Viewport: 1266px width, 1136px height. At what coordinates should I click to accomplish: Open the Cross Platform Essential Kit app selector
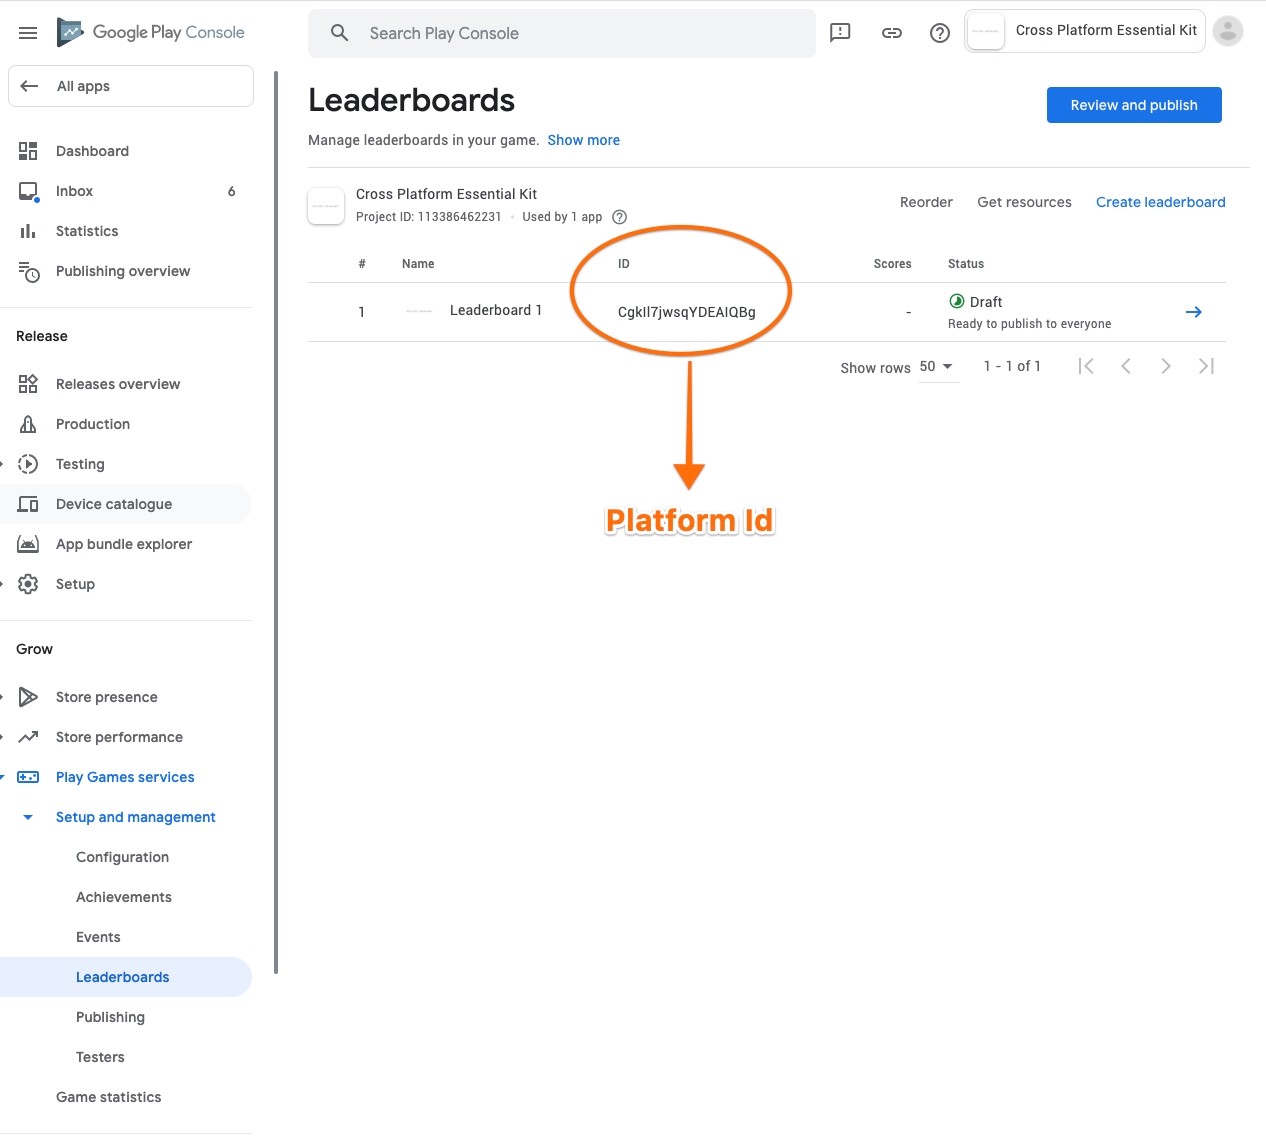click(x=1085, y=31)
